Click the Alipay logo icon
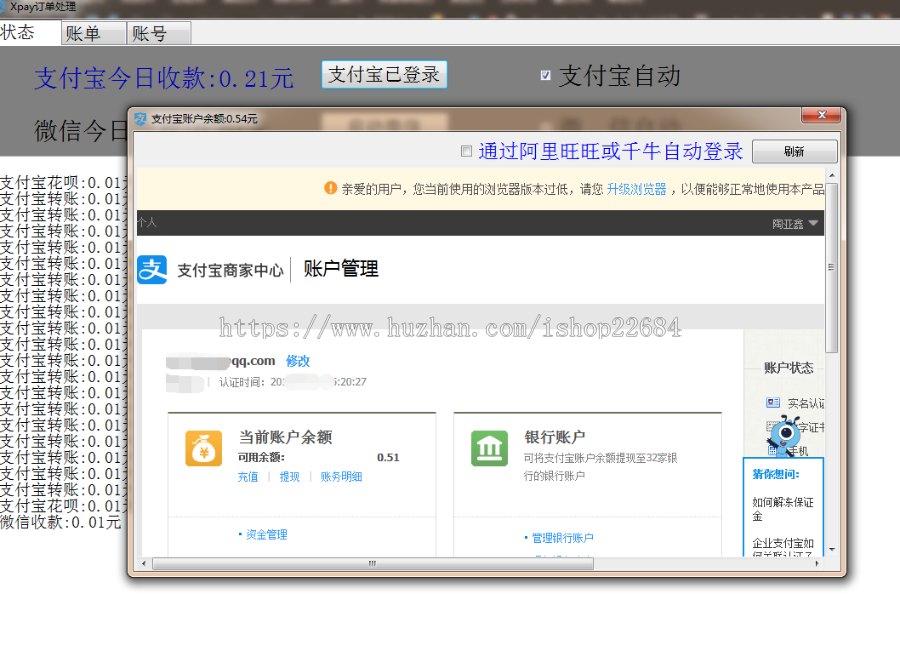Screen dimensions: 900x651 [x=152, y=269]
